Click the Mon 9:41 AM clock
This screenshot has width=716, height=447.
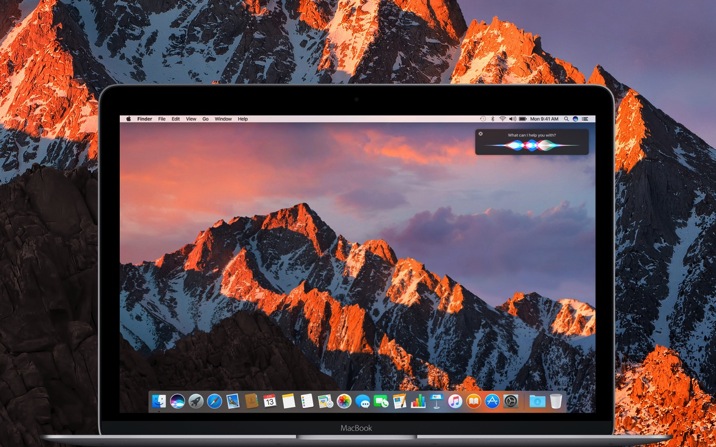click(x=544, y=119)
